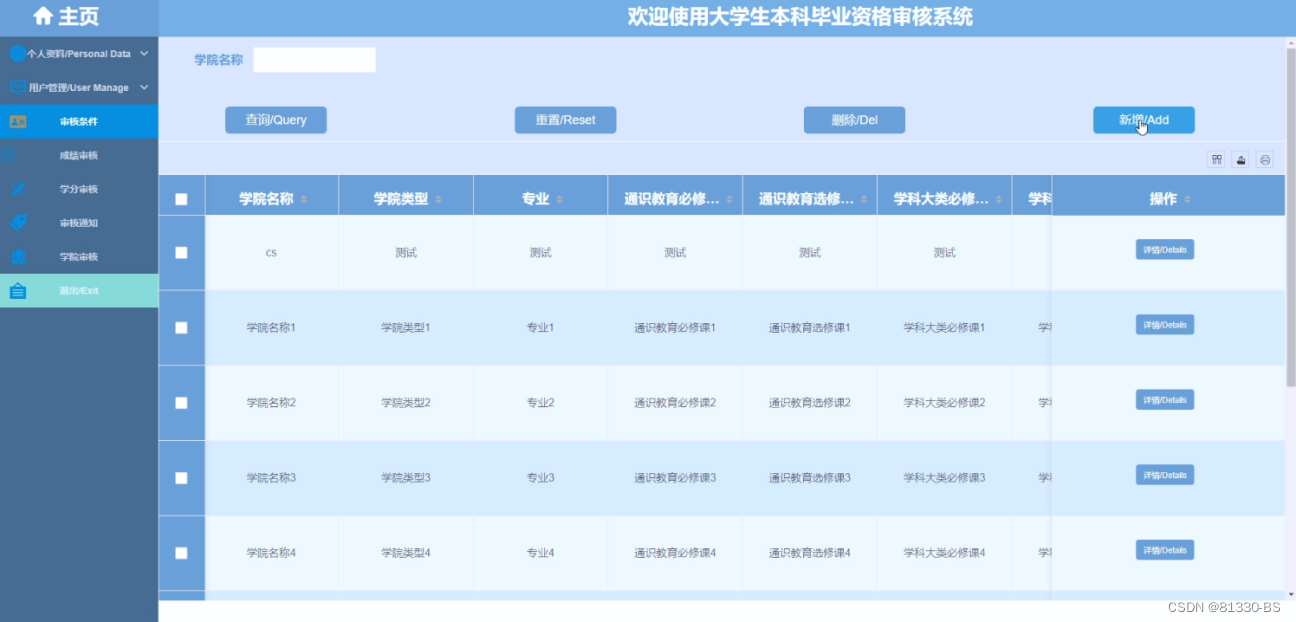Open 详情/Details for 学院名称4 row
This screenshot has width=1296, height=622.
(1165, 550)
